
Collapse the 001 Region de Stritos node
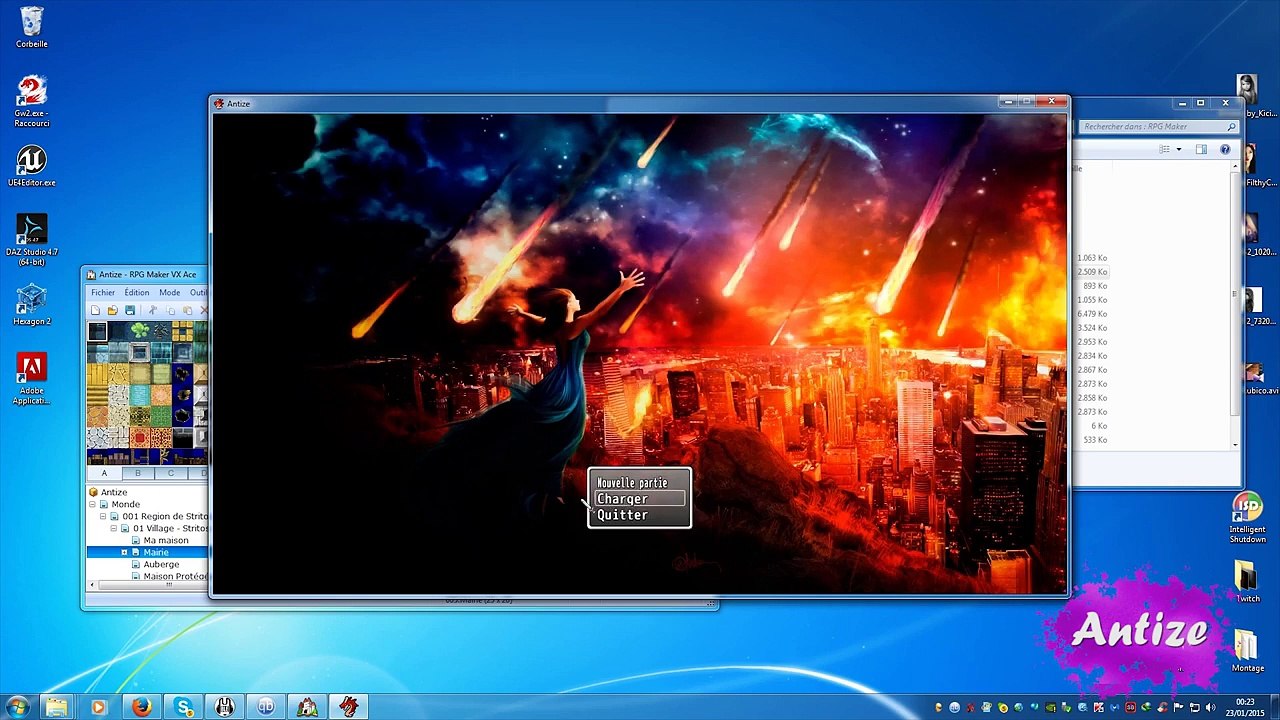pos(103,516)
